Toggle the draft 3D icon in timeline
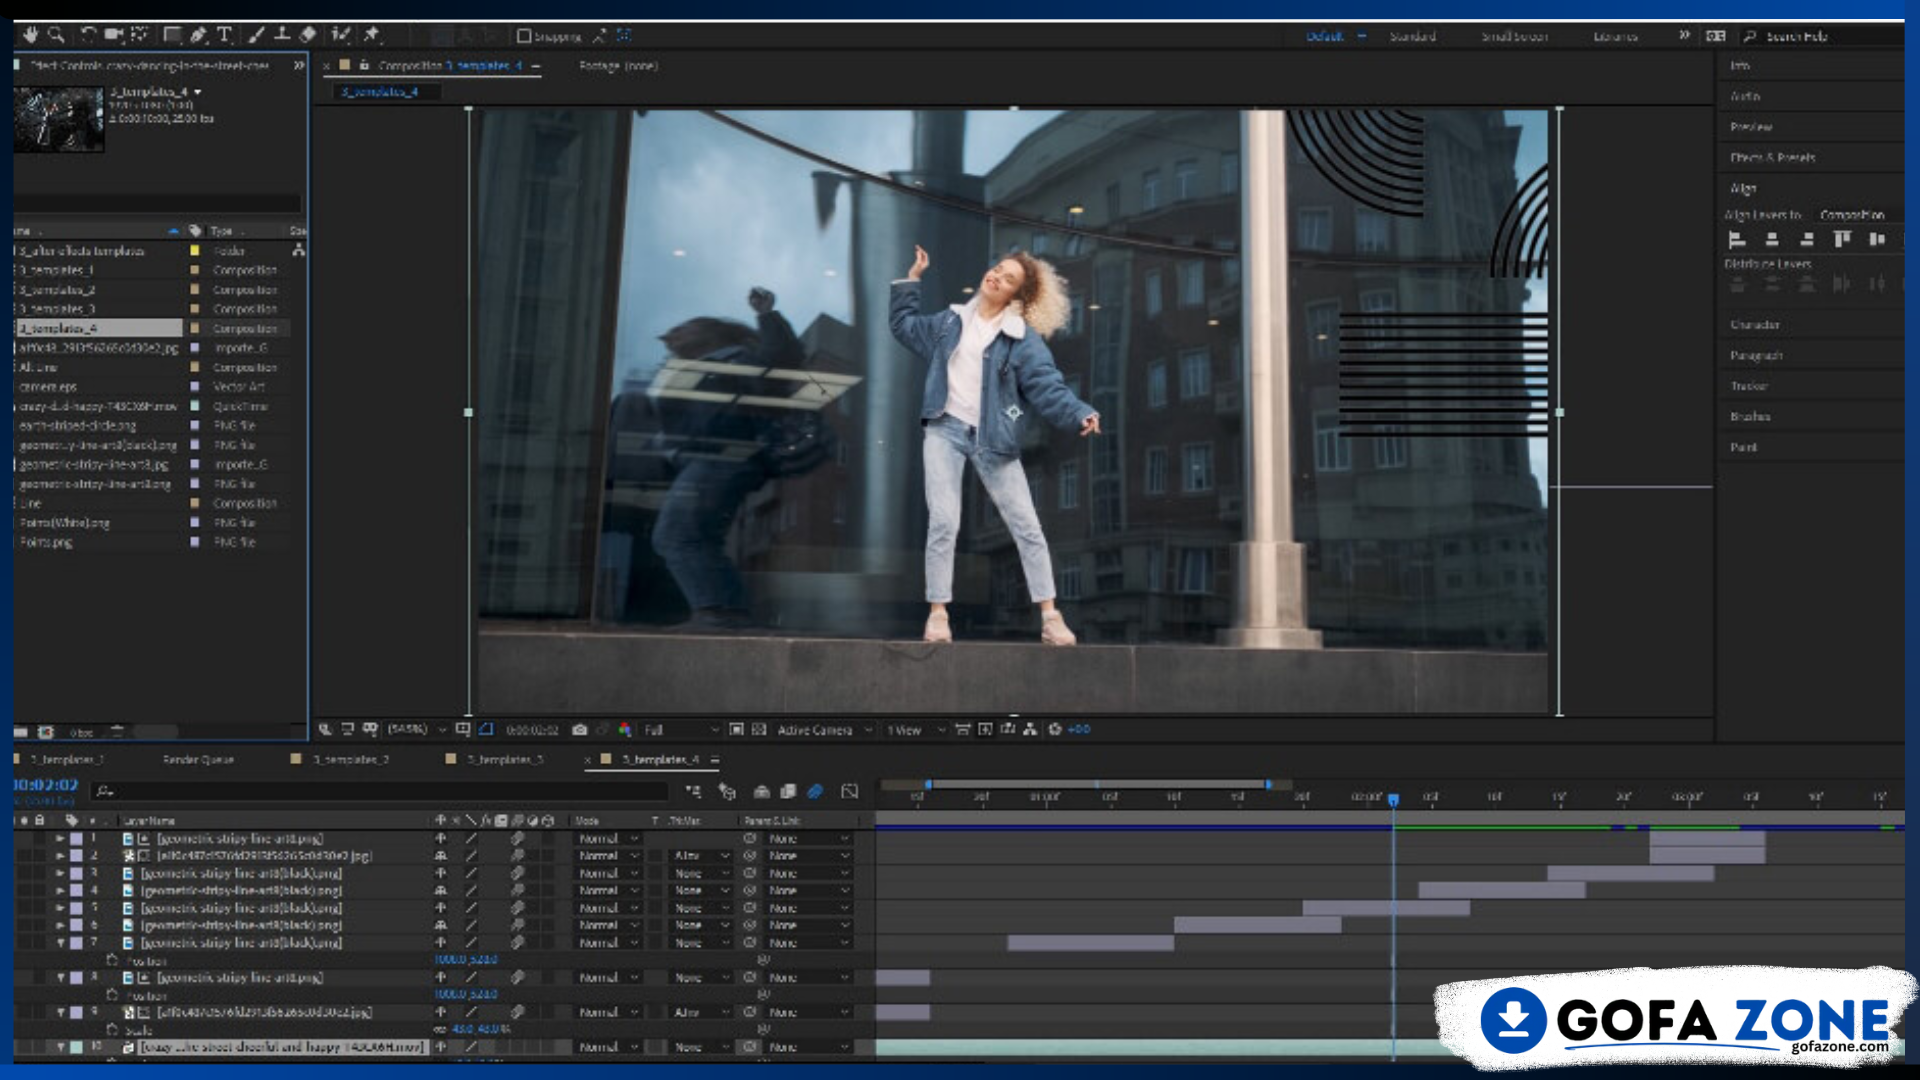Screen dimensions: 1920x1080 click(x=727, y=792)
